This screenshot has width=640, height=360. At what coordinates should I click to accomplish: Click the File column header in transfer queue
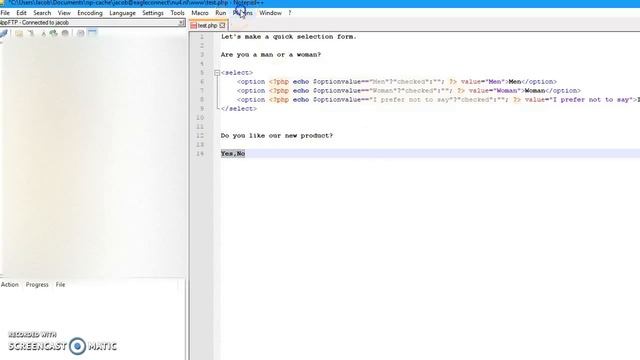(x=60, y=284)
